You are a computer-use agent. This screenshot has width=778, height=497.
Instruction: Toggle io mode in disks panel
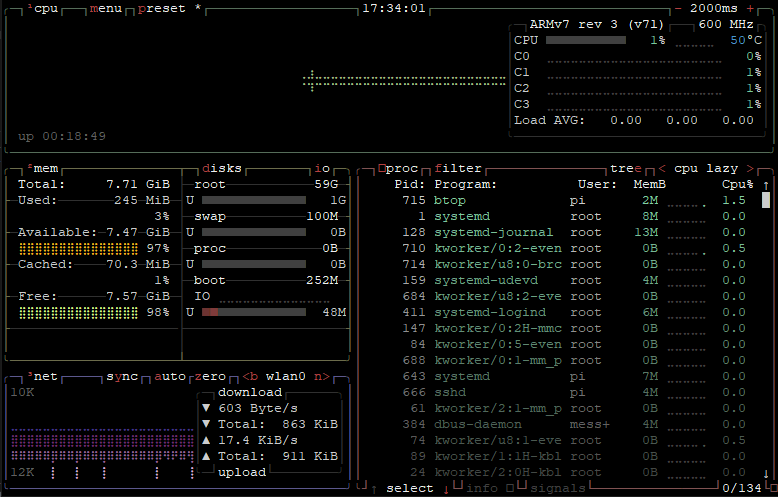[322, 168]
